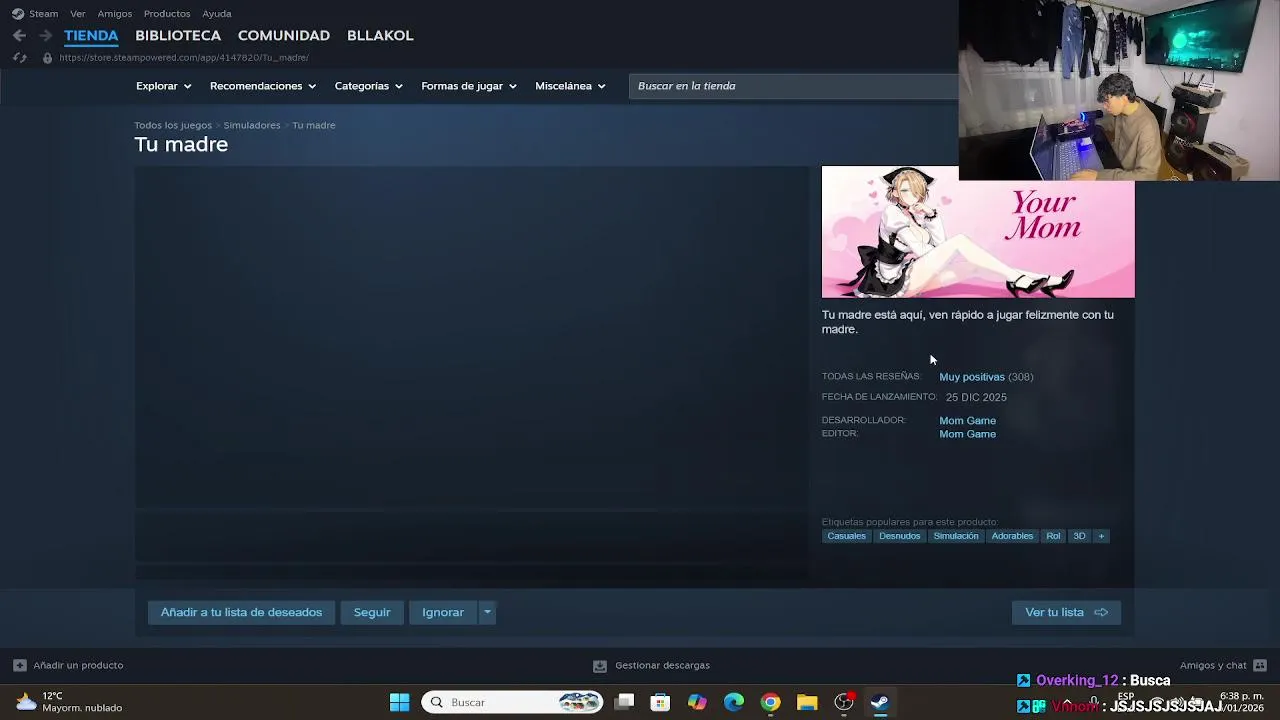The width and height of the screenshot is (1280, 720).
Task: Click the Tu madre breadcrumb link
Action: click(x=314, y=125)
